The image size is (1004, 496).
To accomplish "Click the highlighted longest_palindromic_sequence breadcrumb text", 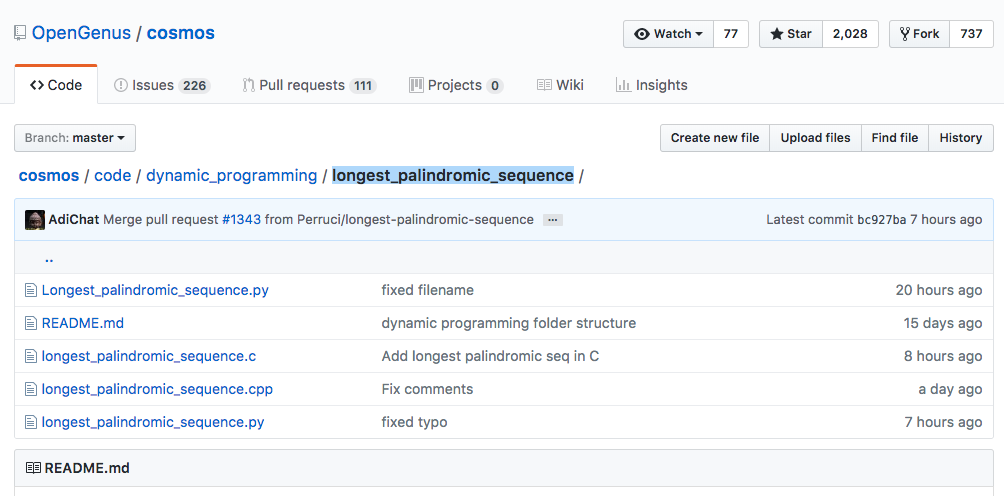I will pyautogui.click(x=453, y=175).
